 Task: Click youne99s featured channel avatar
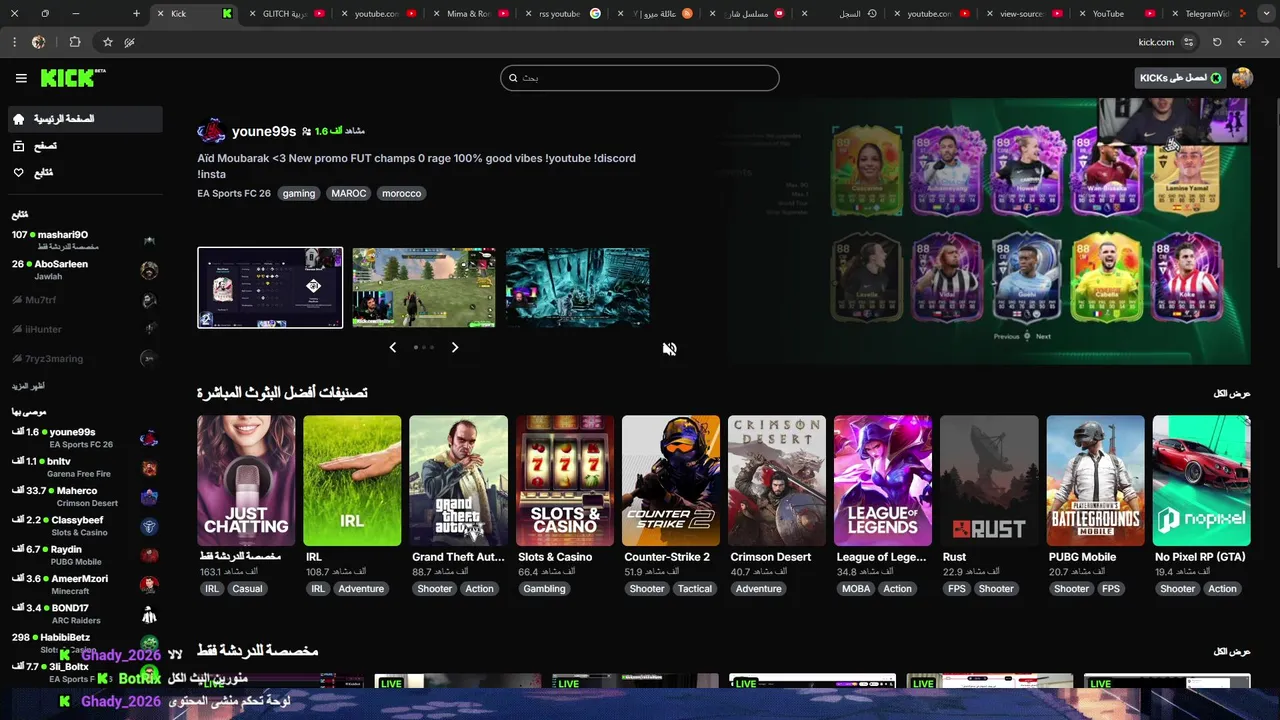[x=211, y=131]
